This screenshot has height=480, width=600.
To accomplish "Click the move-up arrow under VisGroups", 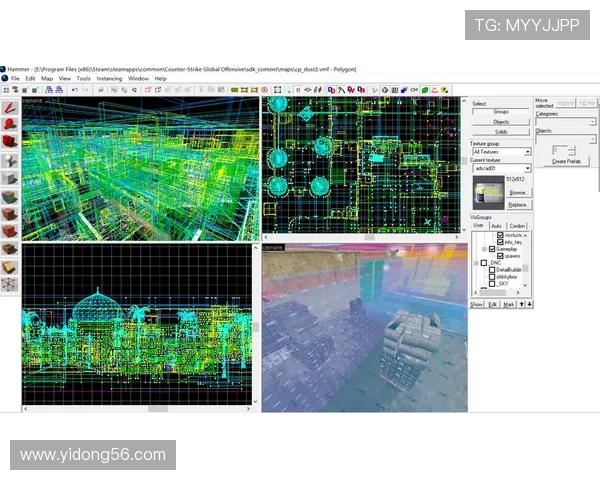I will pyautogui.click(x=520, y=304).
